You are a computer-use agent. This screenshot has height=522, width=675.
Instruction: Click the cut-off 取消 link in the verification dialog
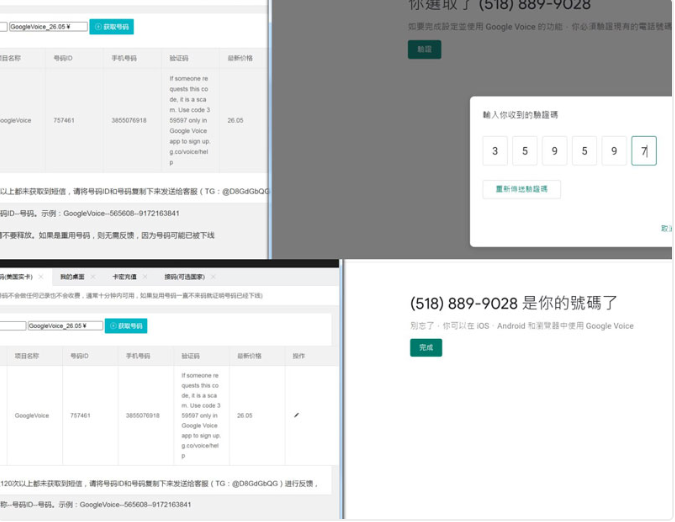[x=666, y=229]
